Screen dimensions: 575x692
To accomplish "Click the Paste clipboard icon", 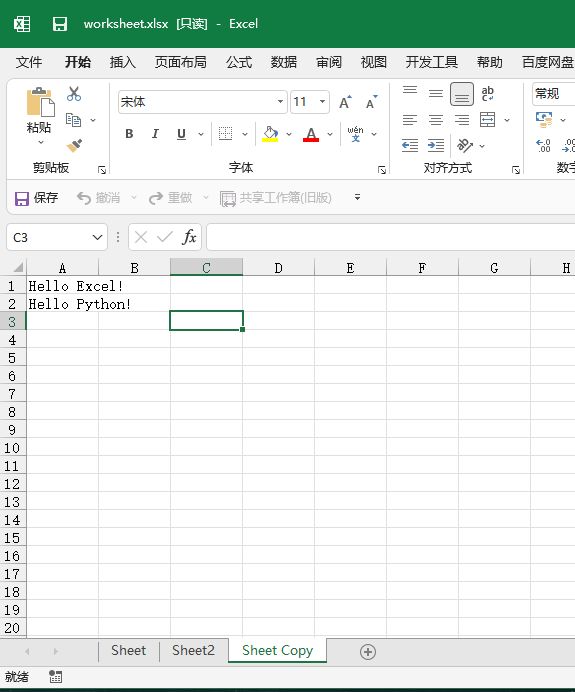I will click(40, 102).
